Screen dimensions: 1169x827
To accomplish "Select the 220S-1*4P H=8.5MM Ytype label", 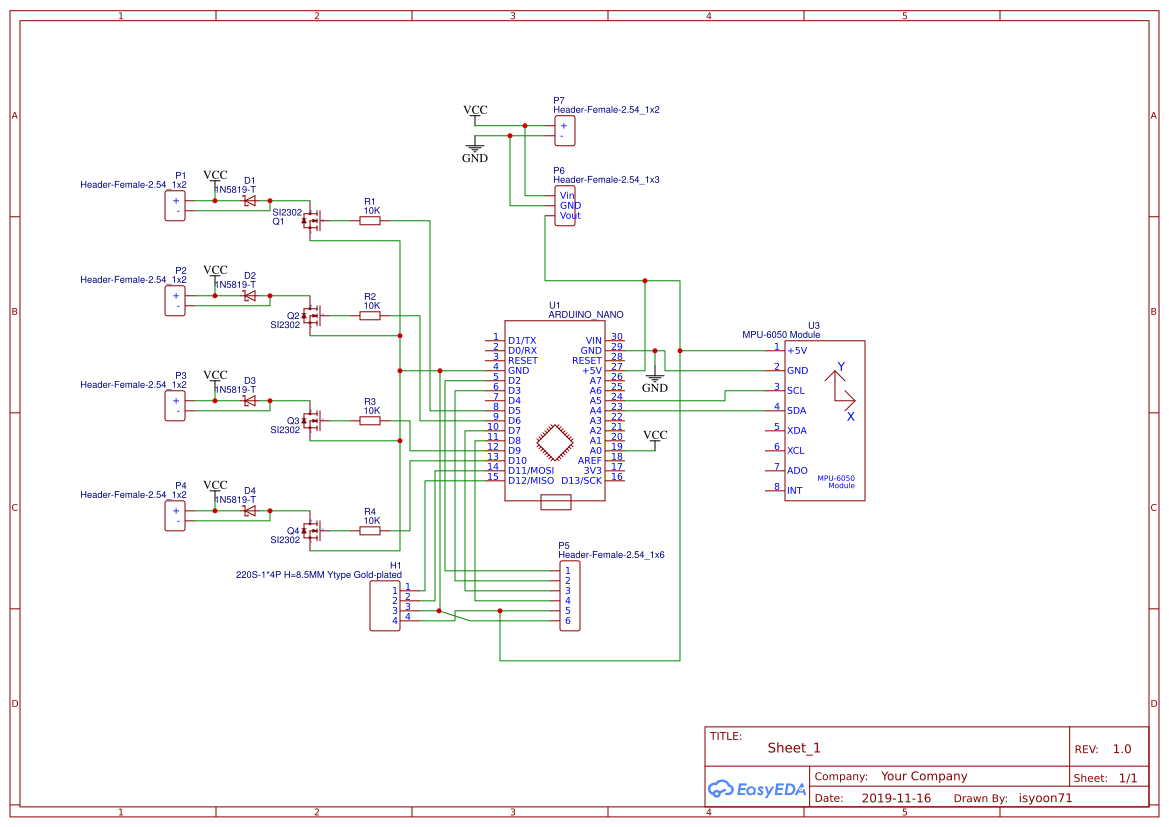I will click(x=318, y=575).
